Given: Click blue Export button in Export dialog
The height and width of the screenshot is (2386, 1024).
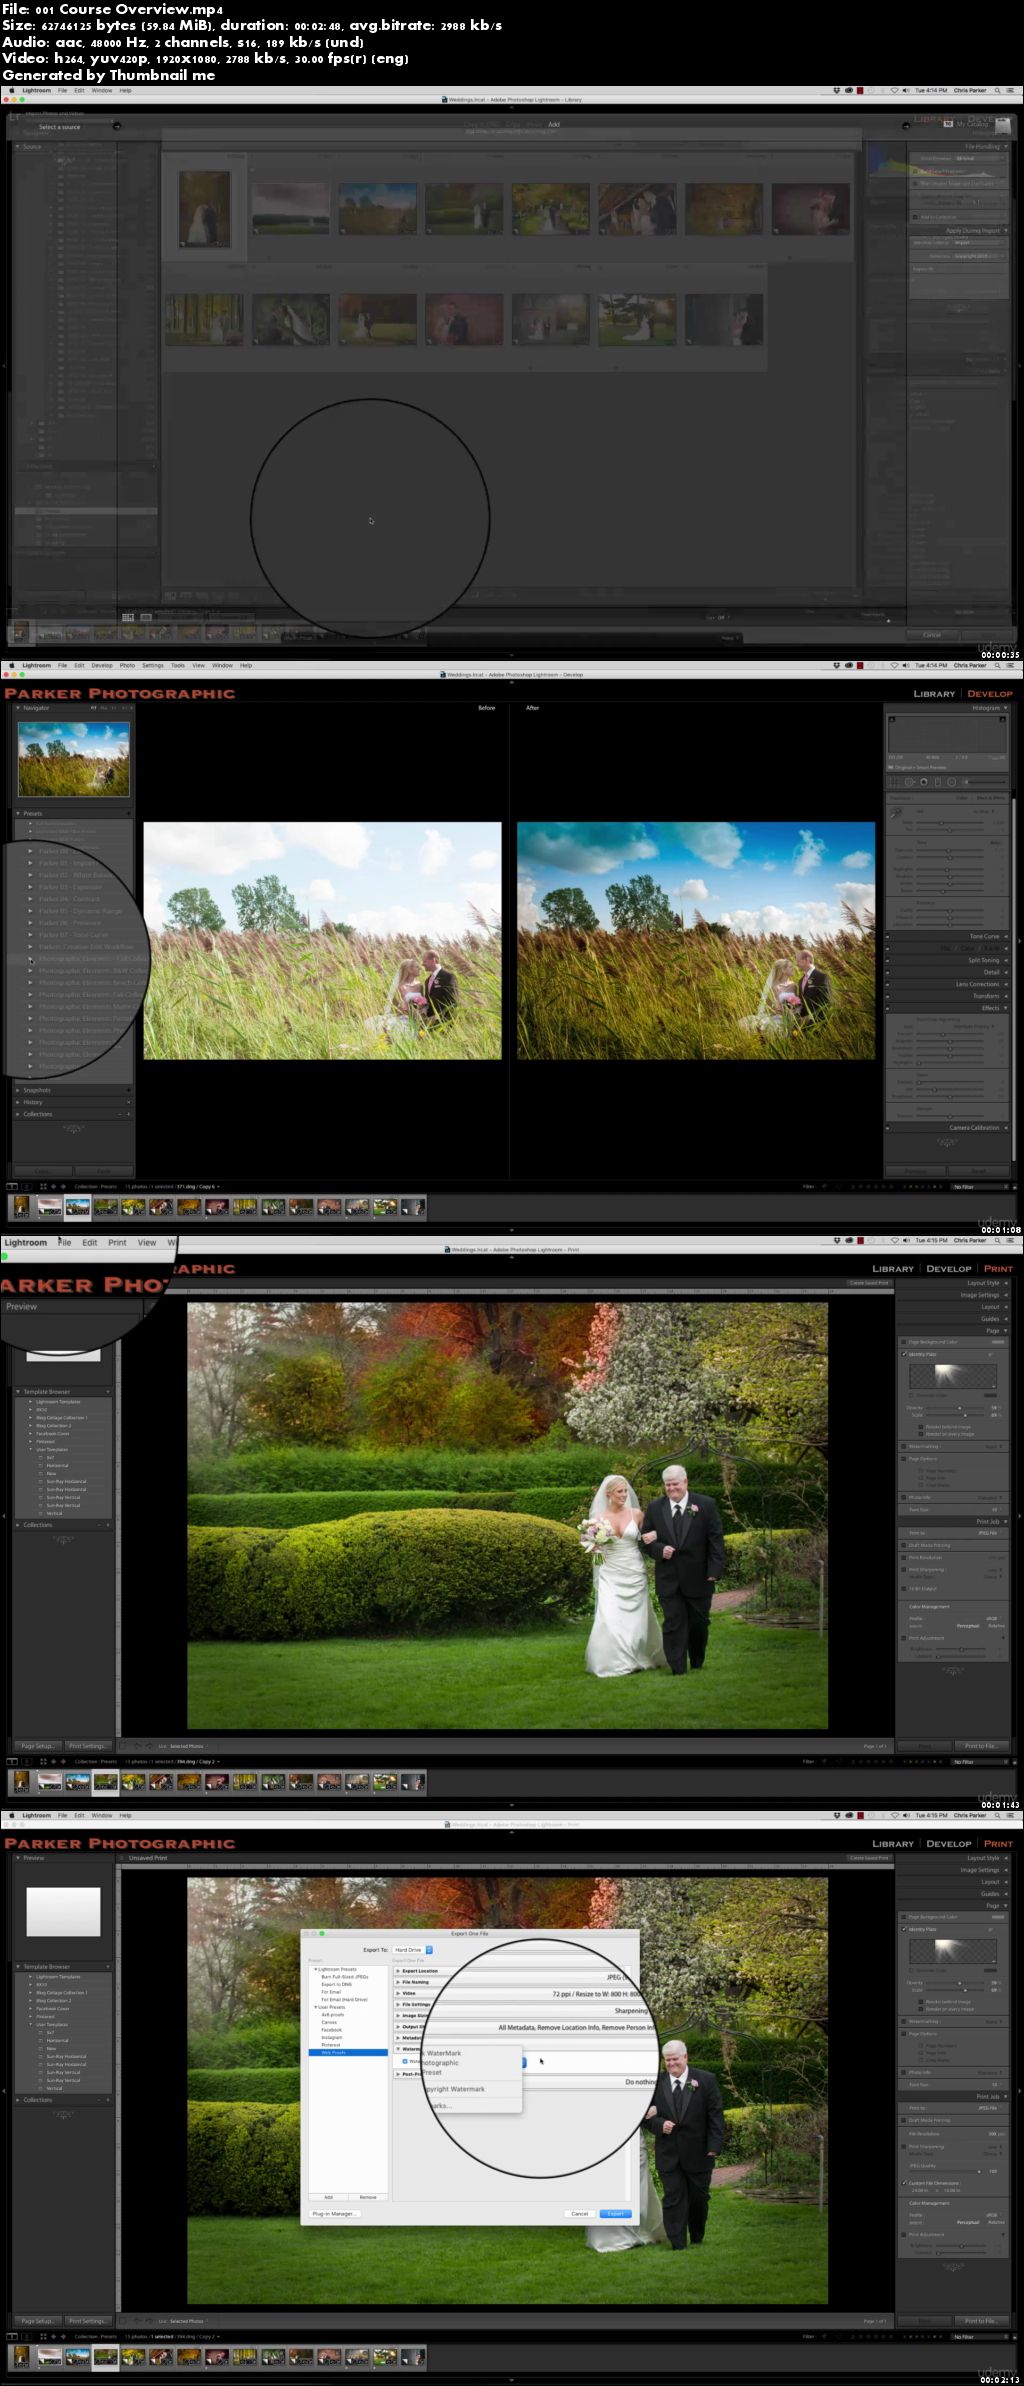Looking at the screenshot, I should coord(616,2214).
